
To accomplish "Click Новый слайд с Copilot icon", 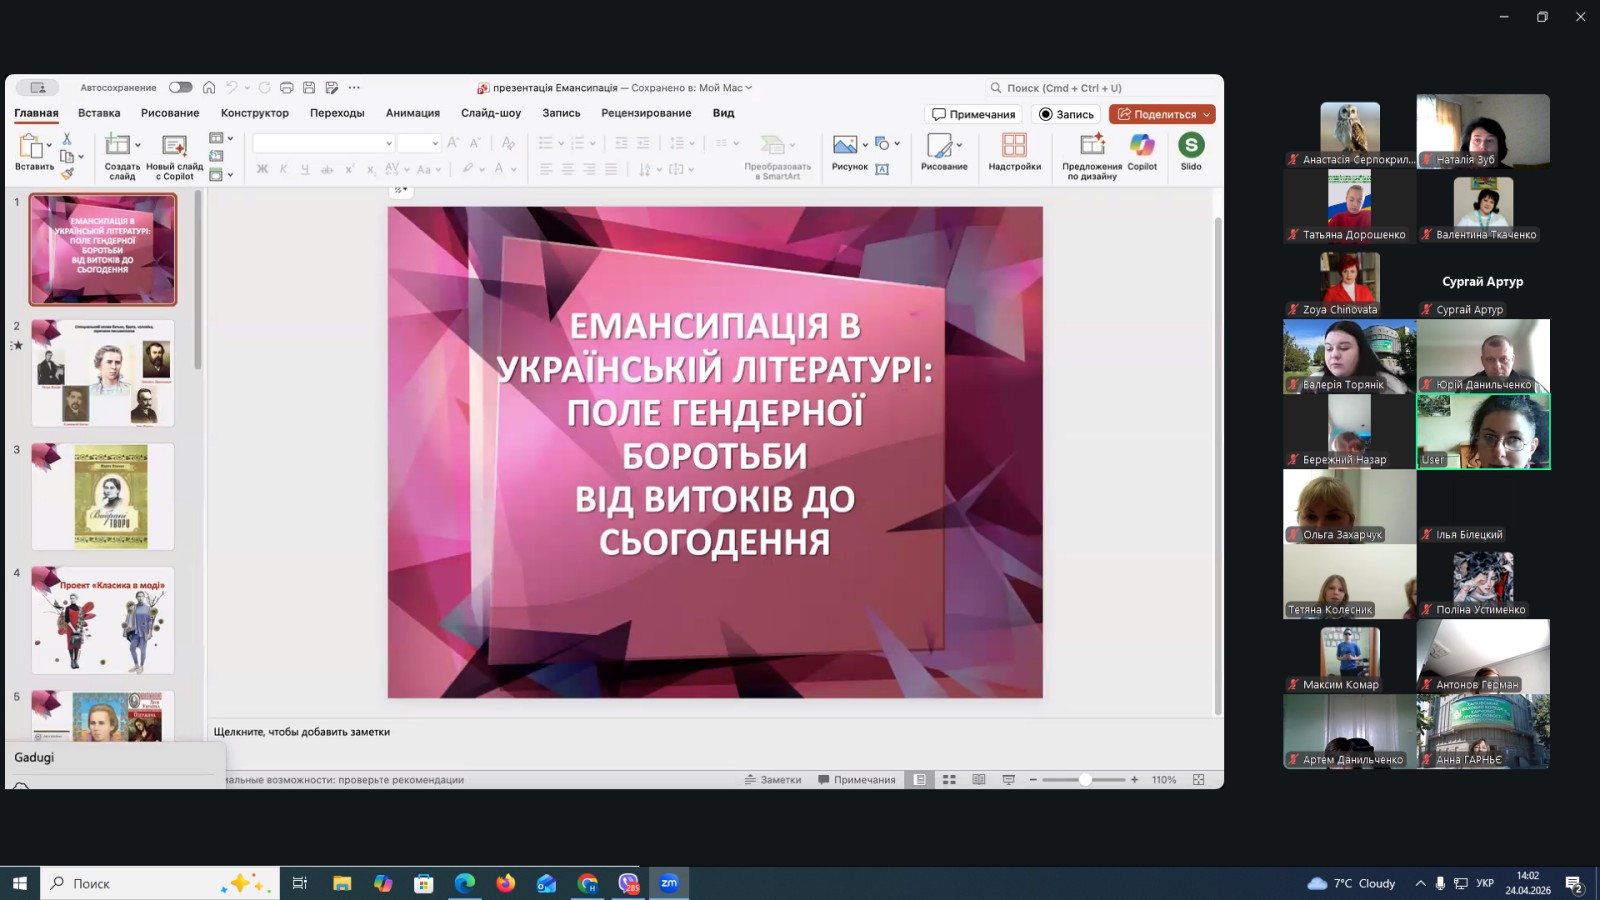I will pyautogui.click(x=175, y=146).
